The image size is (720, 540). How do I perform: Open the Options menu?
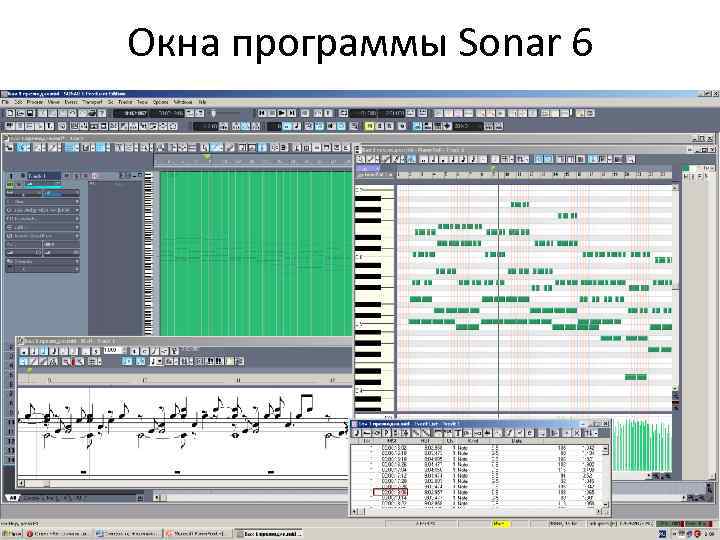point(160,102)
